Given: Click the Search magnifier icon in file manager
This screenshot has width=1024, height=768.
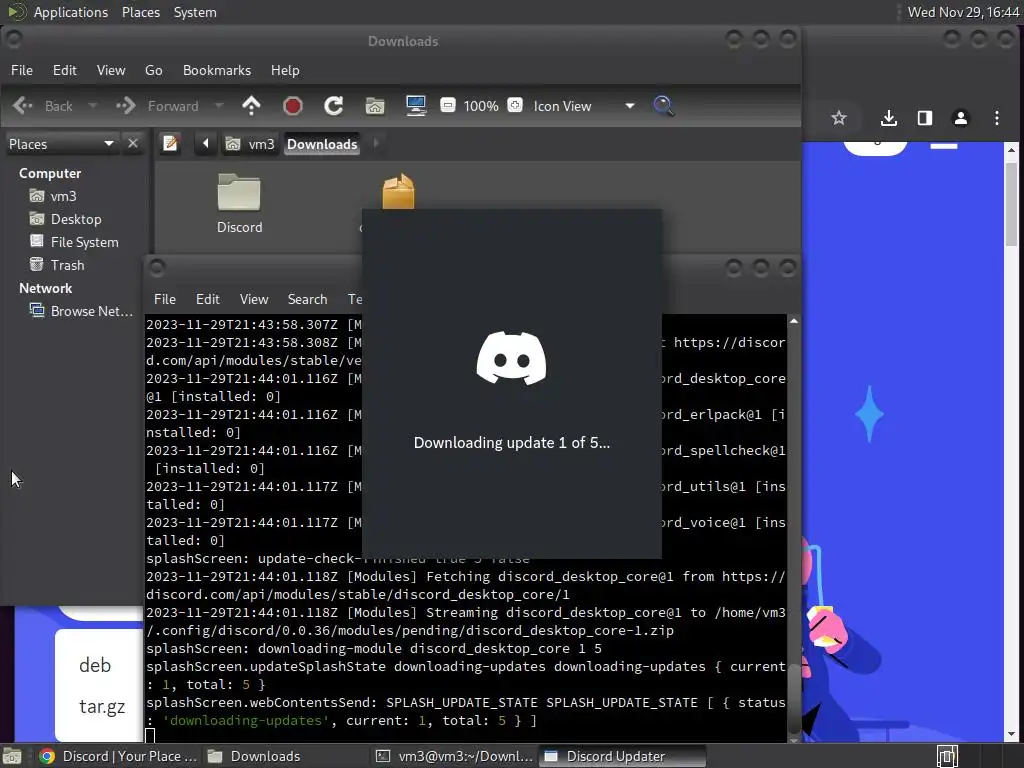Looking at the screenshot, I should [664, 106].
